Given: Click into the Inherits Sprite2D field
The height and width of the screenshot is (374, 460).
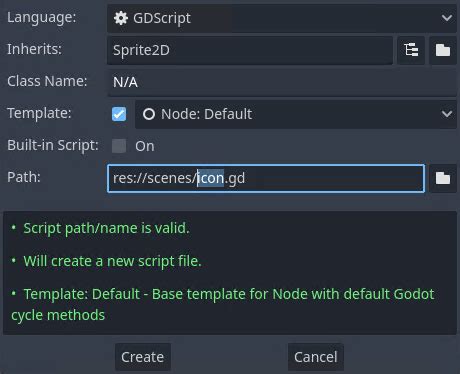Looking at the screenshot, I should pyautogui.click(x=250, y=50).
